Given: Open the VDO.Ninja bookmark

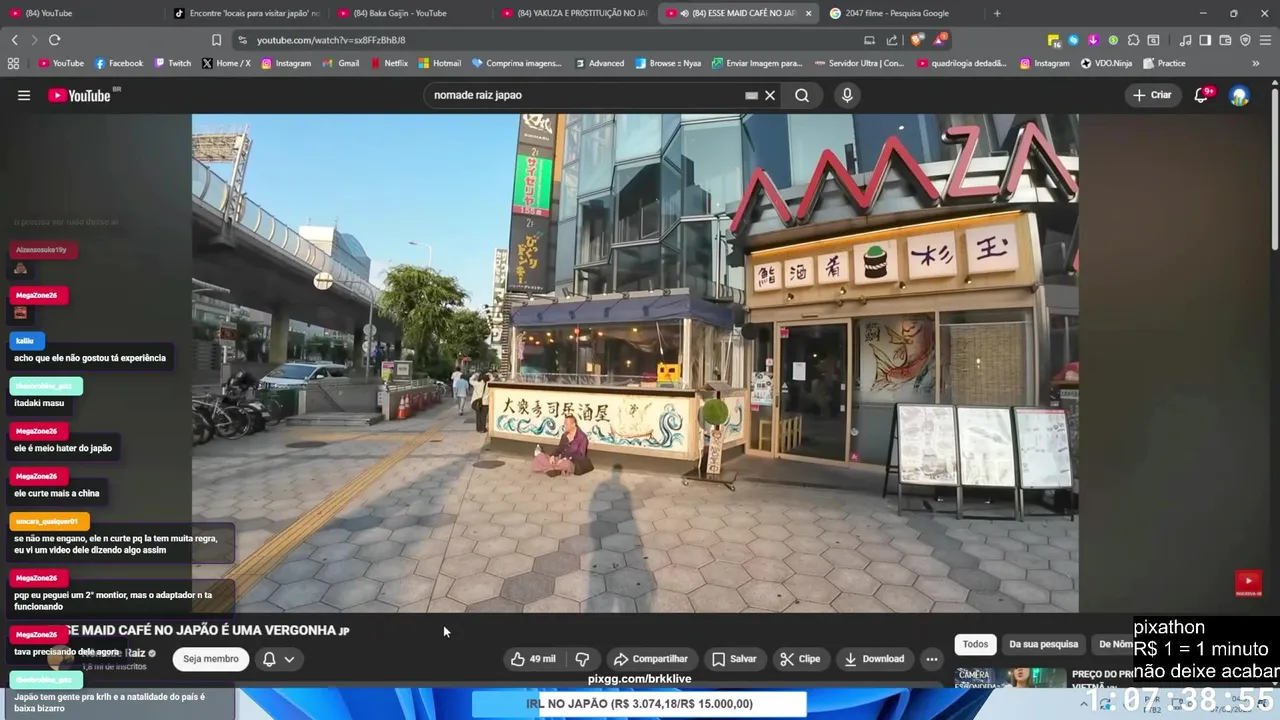Looking at the screenshot, I should pos(1106,63).
